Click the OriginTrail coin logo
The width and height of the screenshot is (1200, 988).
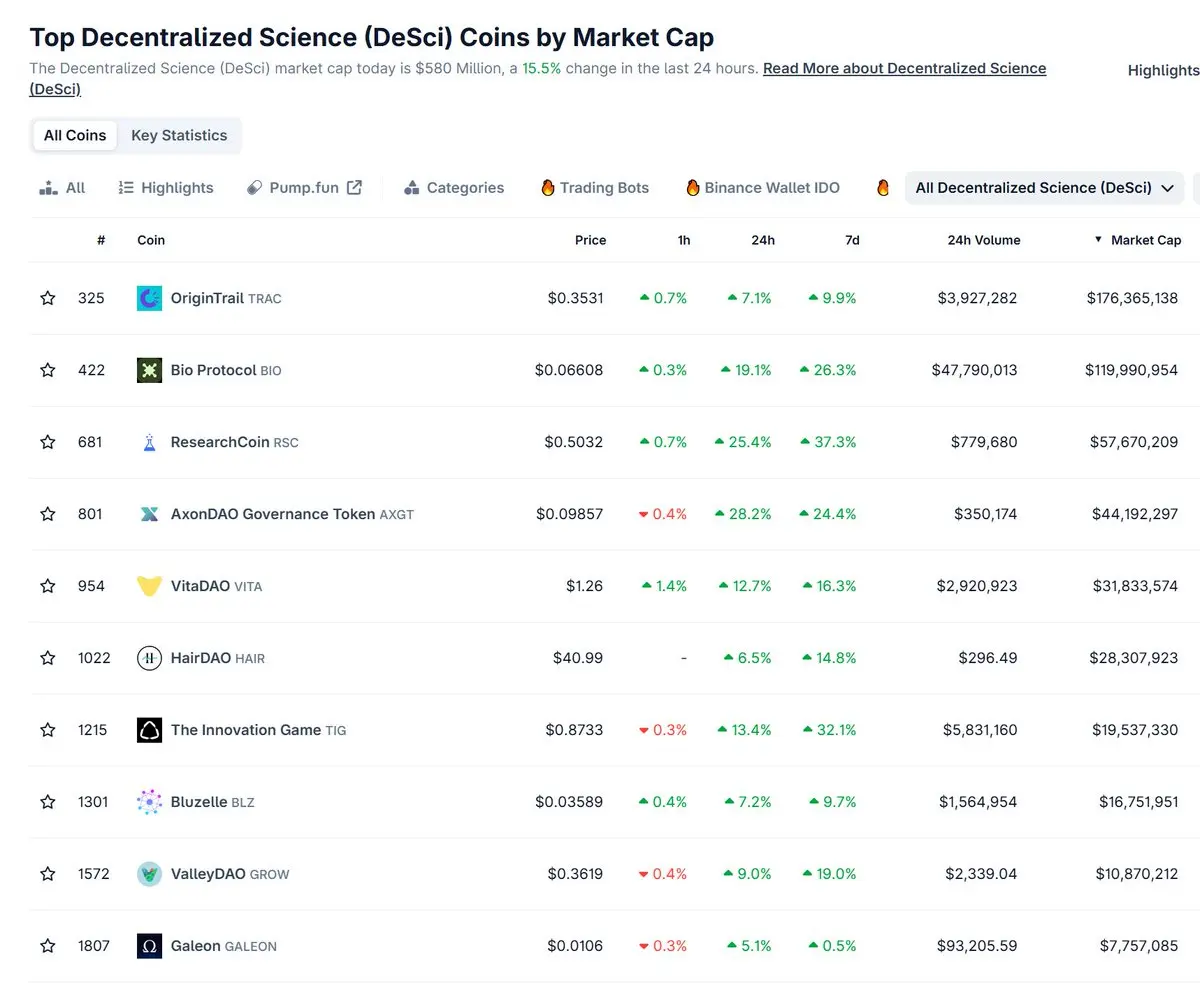click(x=149, y=298)
